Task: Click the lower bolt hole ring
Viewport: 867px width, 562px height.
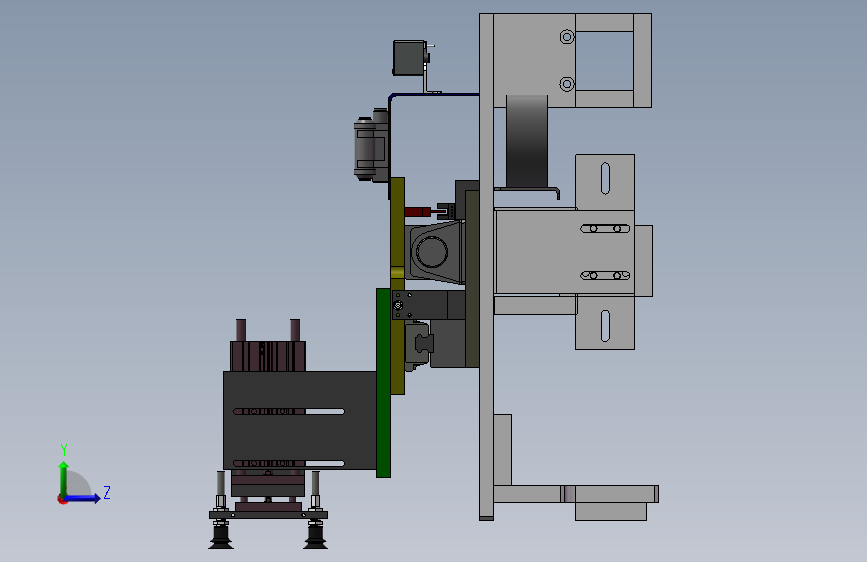Action: coord(567,84)
